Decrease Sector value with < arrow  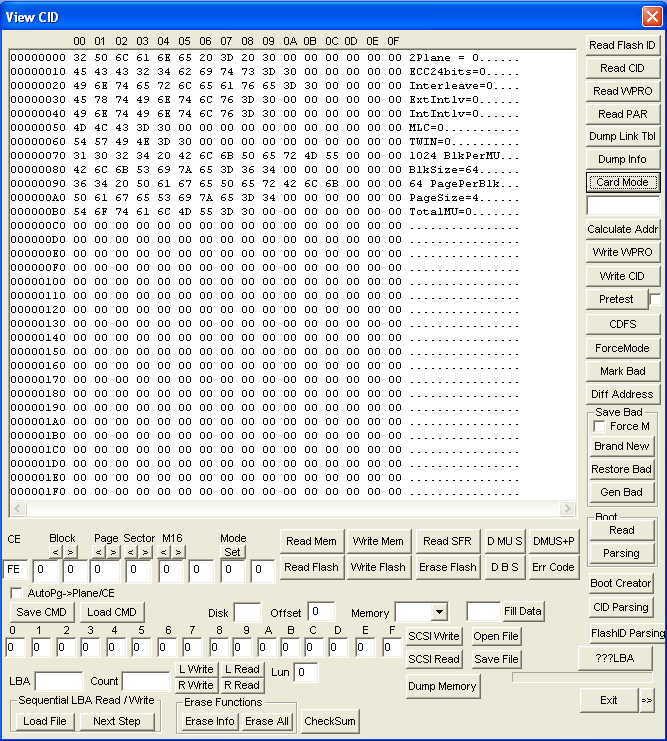132,552
